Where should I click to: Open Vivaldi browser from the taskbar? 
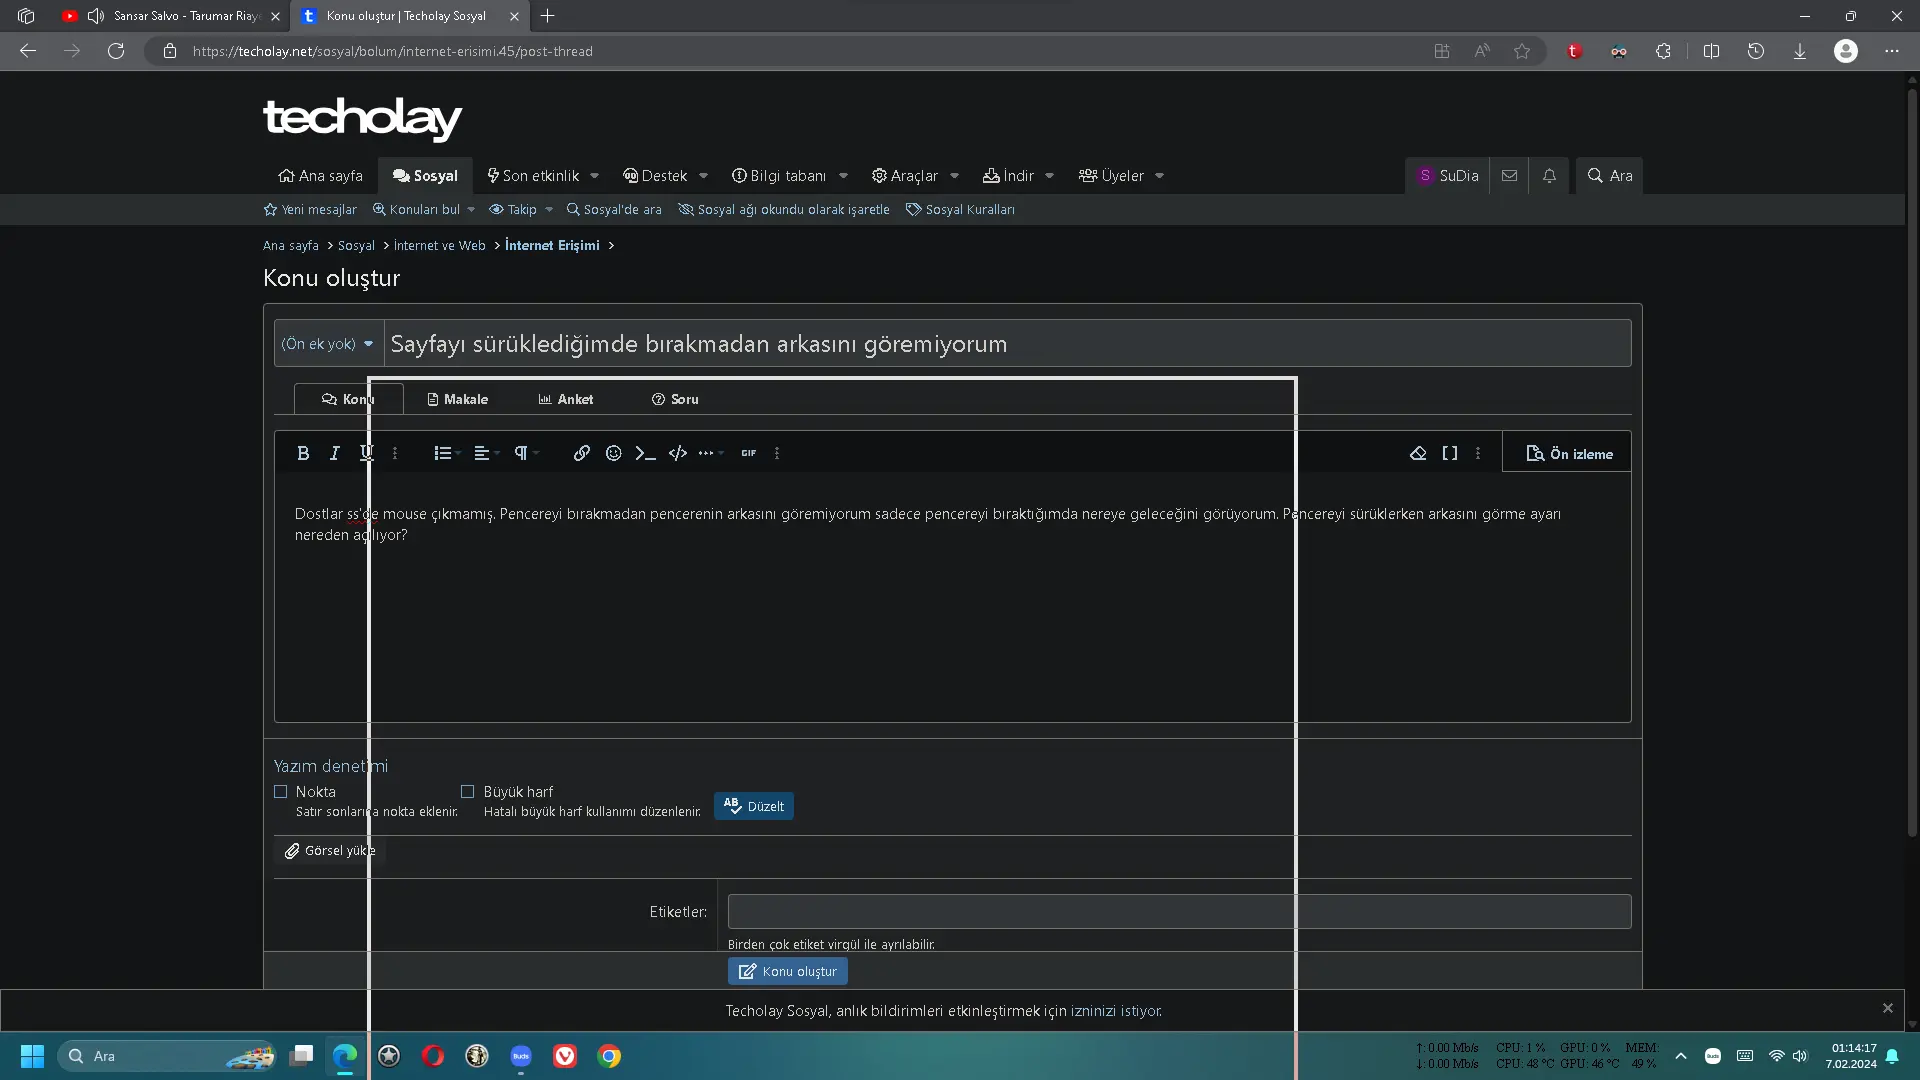(x=565, y=1056)
